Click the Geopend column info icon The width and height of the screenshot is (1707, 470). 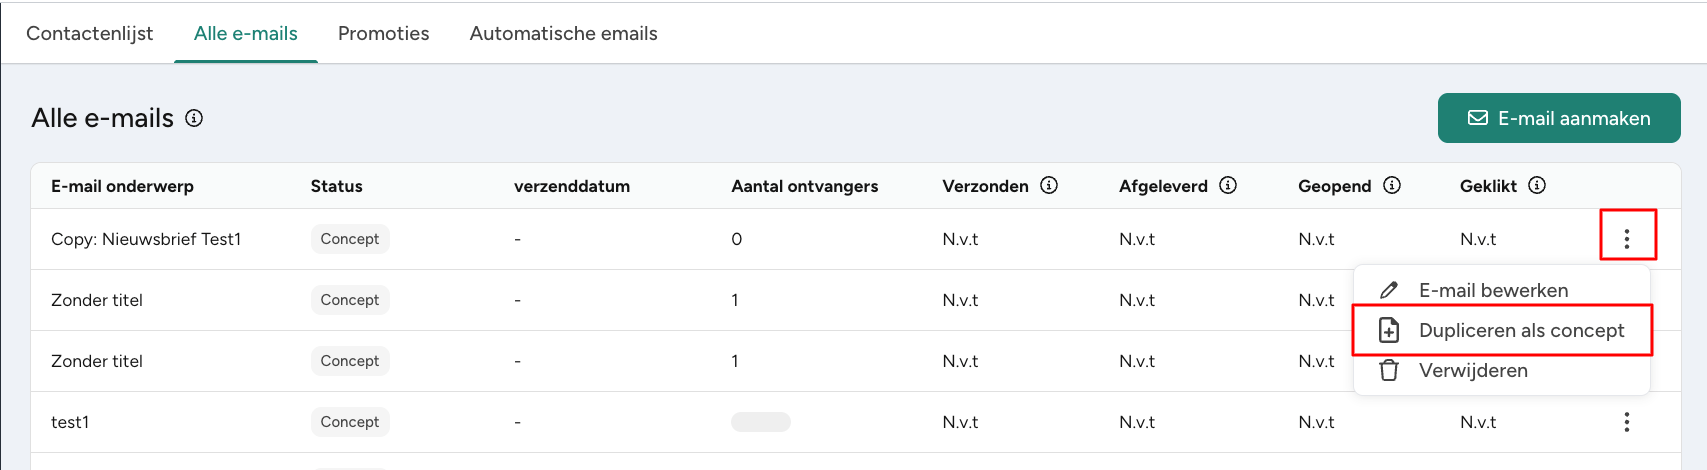coord(1392,185)
